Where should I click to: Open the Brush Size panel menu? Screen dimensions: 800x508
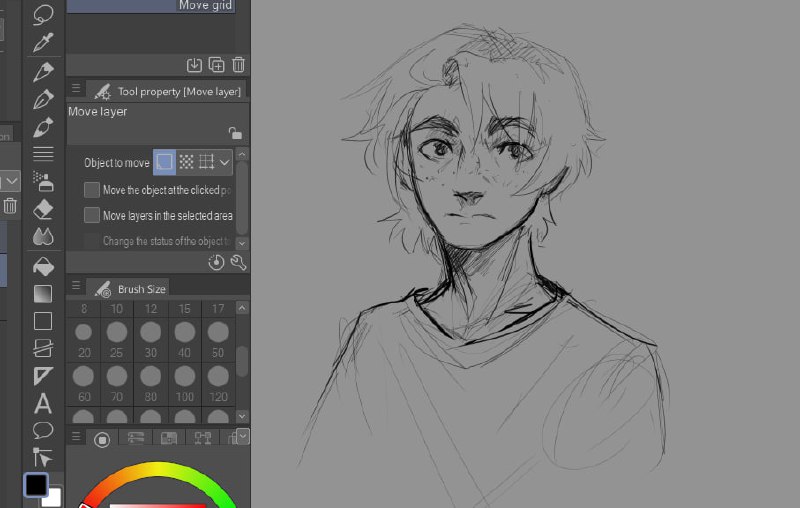[x=76, y=286]
